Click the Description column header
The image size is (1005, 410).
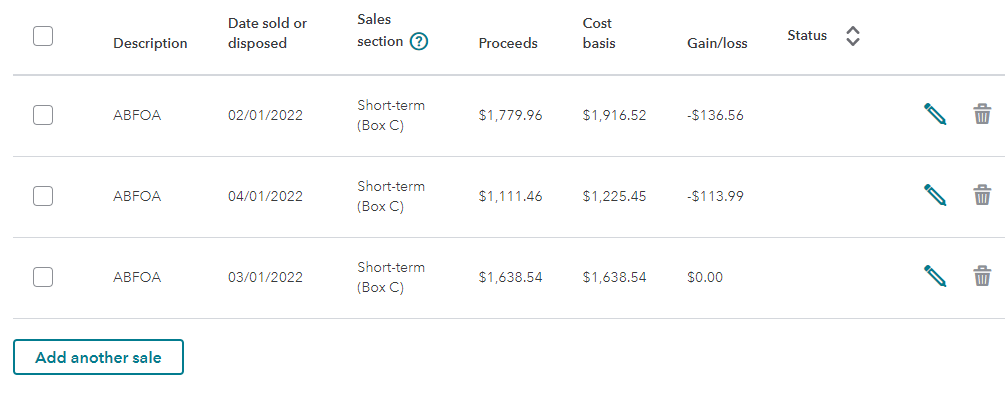[150, 43]
